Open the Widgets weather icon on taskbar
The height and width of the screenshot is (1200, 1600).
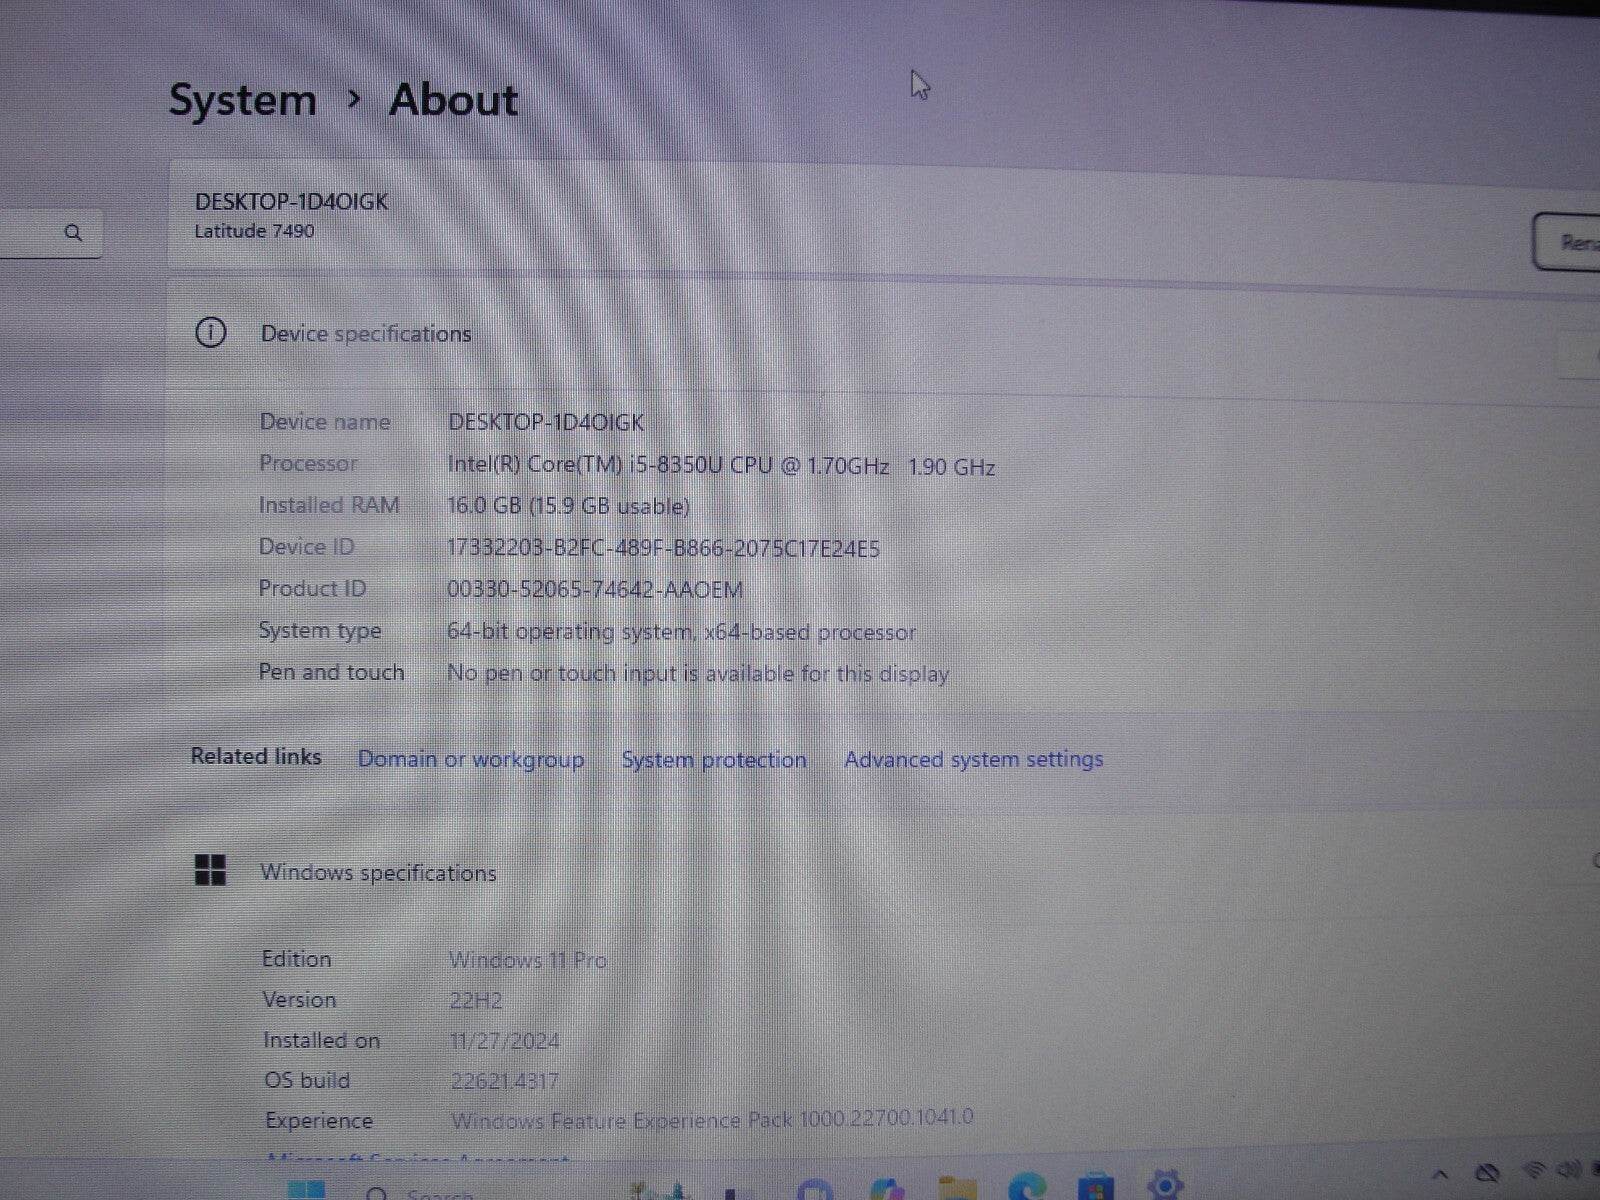coord(655,1192)
